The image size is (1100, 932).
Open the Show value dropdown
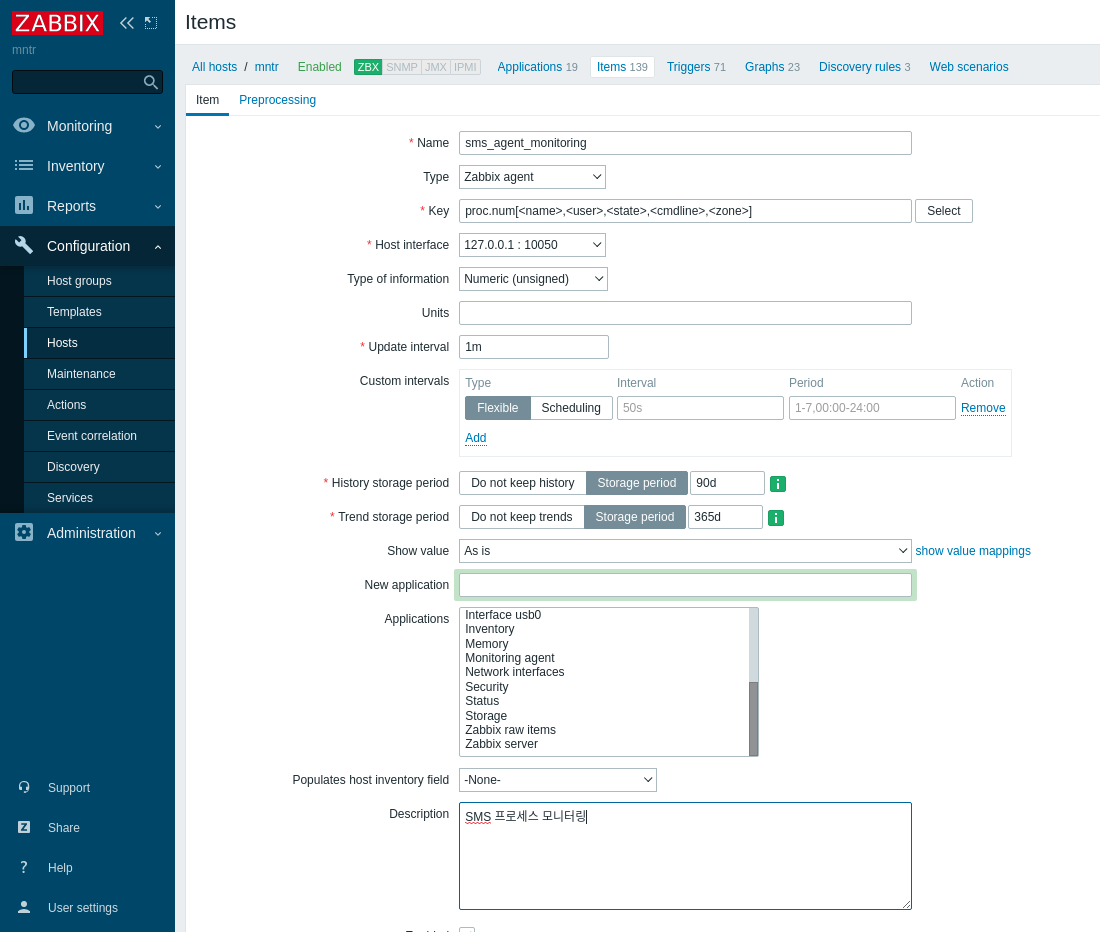point(684,550)
